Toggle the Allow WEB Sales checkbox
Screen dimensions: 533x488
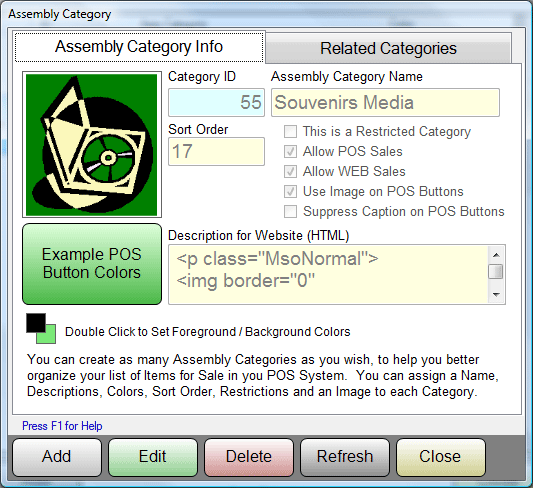click(x=290, y=172)
